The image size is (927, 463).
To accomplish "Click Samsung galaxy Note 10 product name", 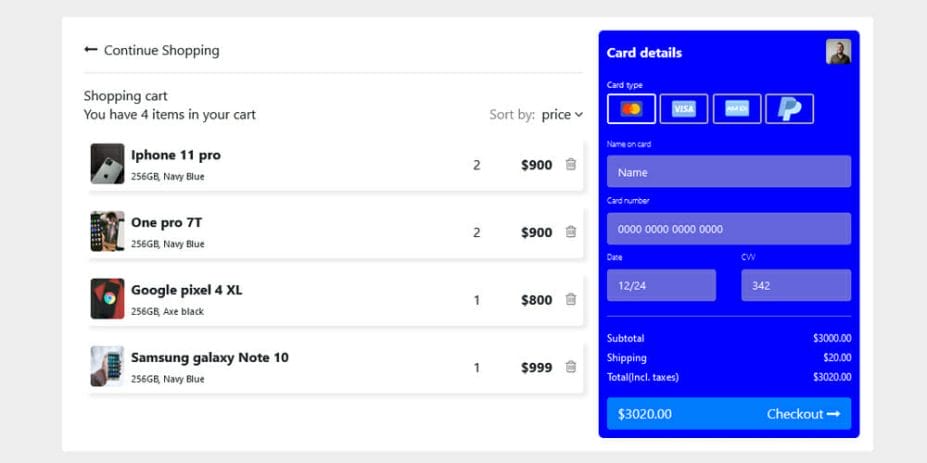I will 210,357.
